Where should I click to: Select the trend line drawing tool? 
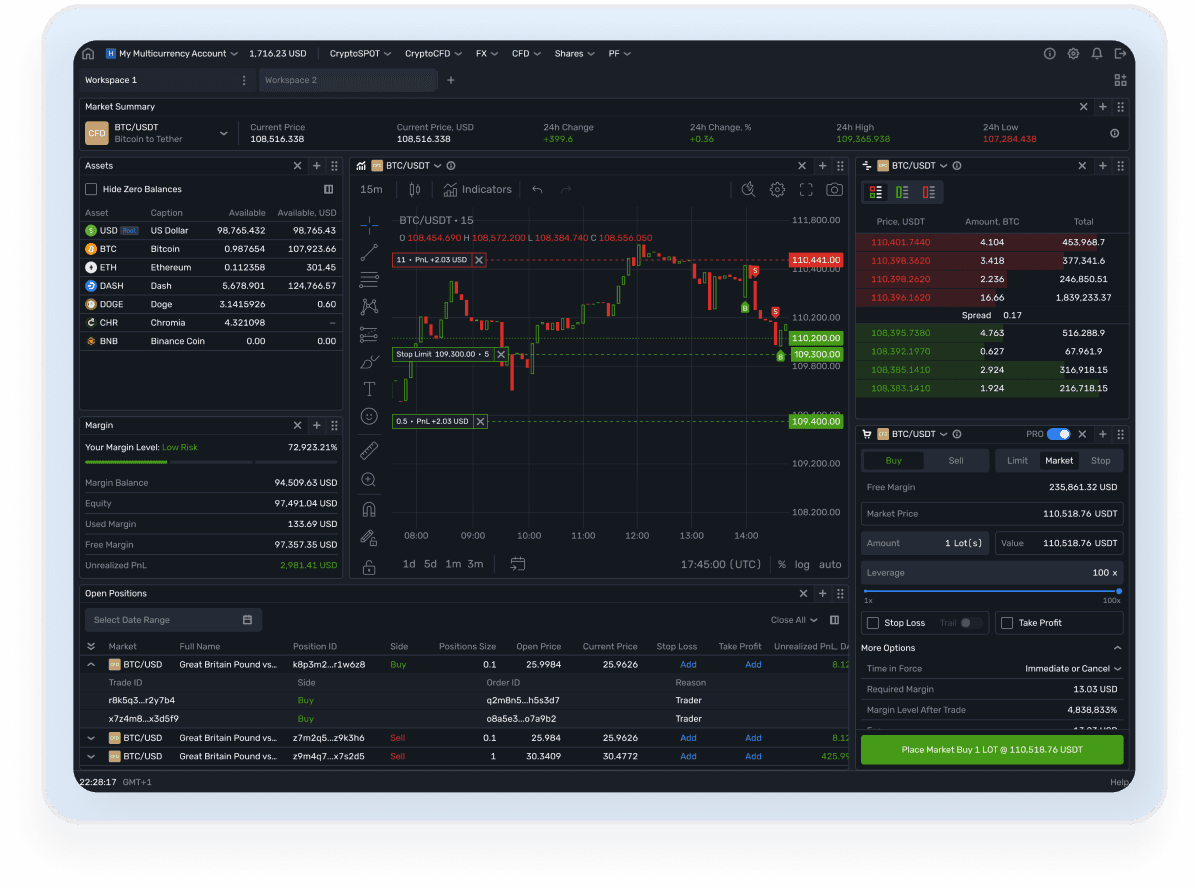[369, 252]
